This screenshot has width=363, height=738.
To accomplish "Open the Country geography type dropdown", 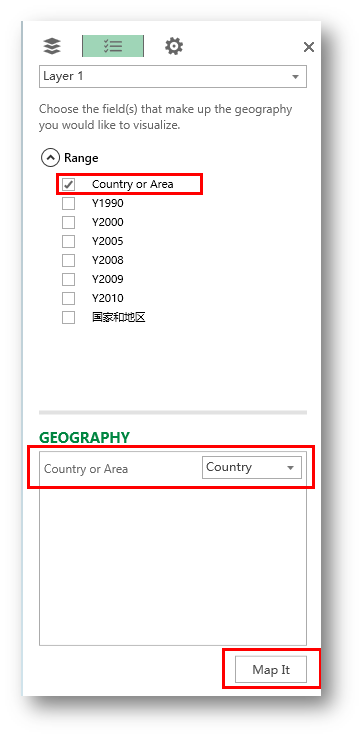I will [x=251, y=467].
